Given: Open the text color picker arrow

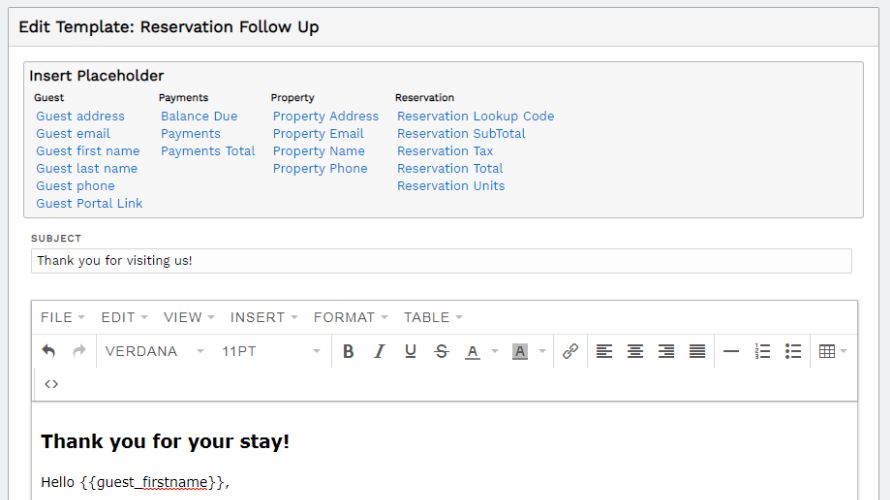Looking at the screenshot, I should pyautogui.click(x=494, y=351).
